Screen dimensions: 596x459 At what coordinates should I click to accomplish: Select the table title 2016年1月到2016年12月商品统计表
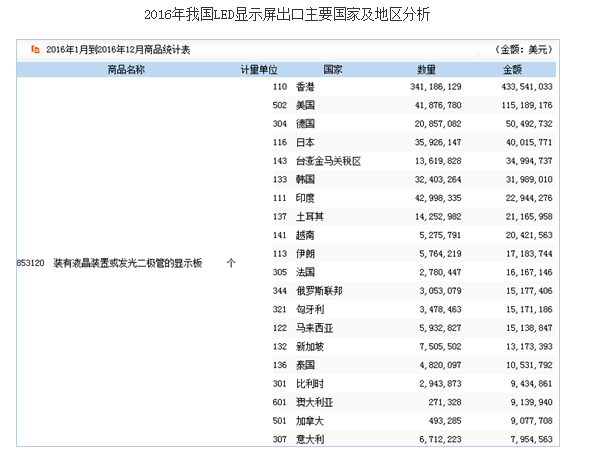pyautogui.click(x=118, y=50)
